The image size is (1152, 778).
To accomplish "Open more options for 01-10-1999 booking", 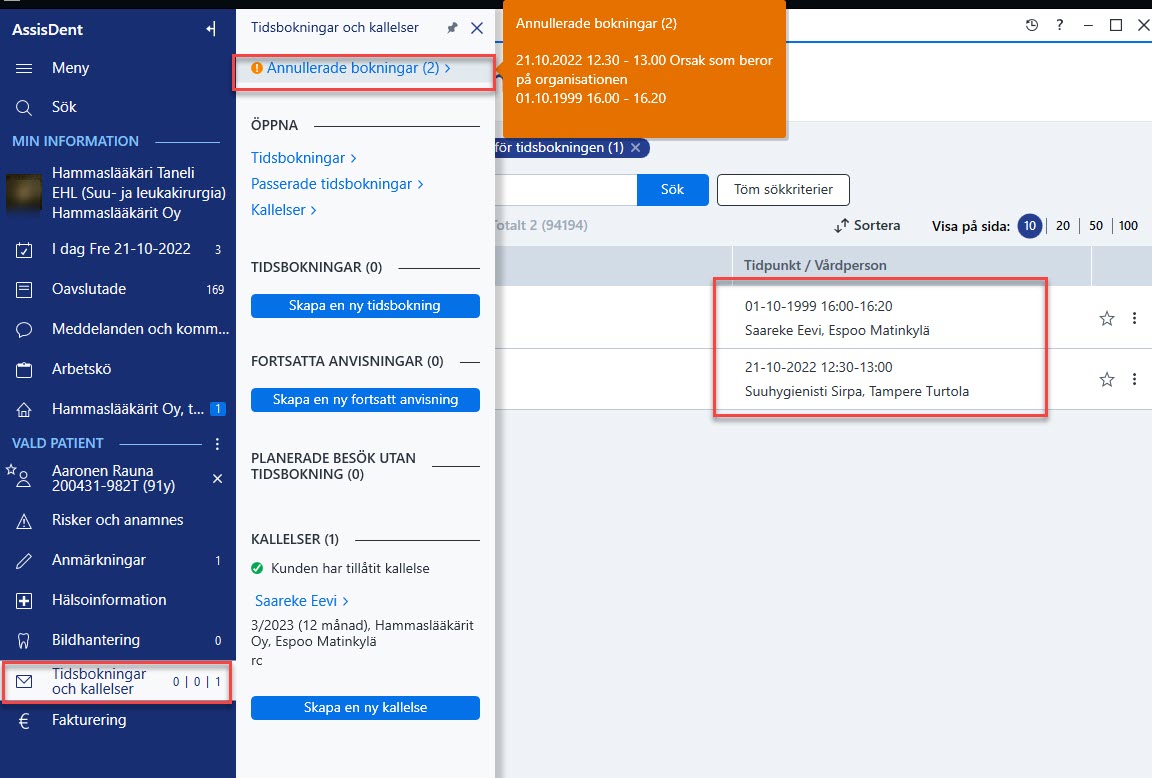I will (x=1134, y=318).
